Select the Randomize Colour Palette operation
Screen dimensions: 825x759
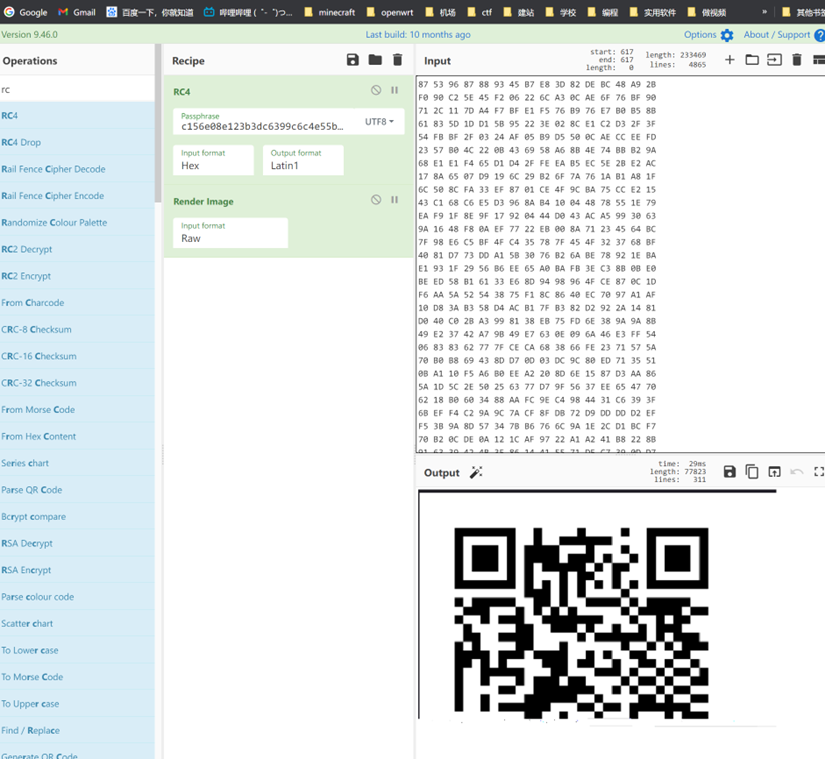pos(77,222)
